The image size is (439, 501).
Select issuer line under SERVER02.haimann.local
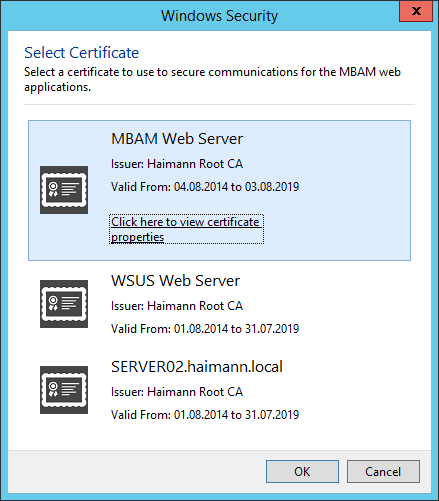(177, 392)
